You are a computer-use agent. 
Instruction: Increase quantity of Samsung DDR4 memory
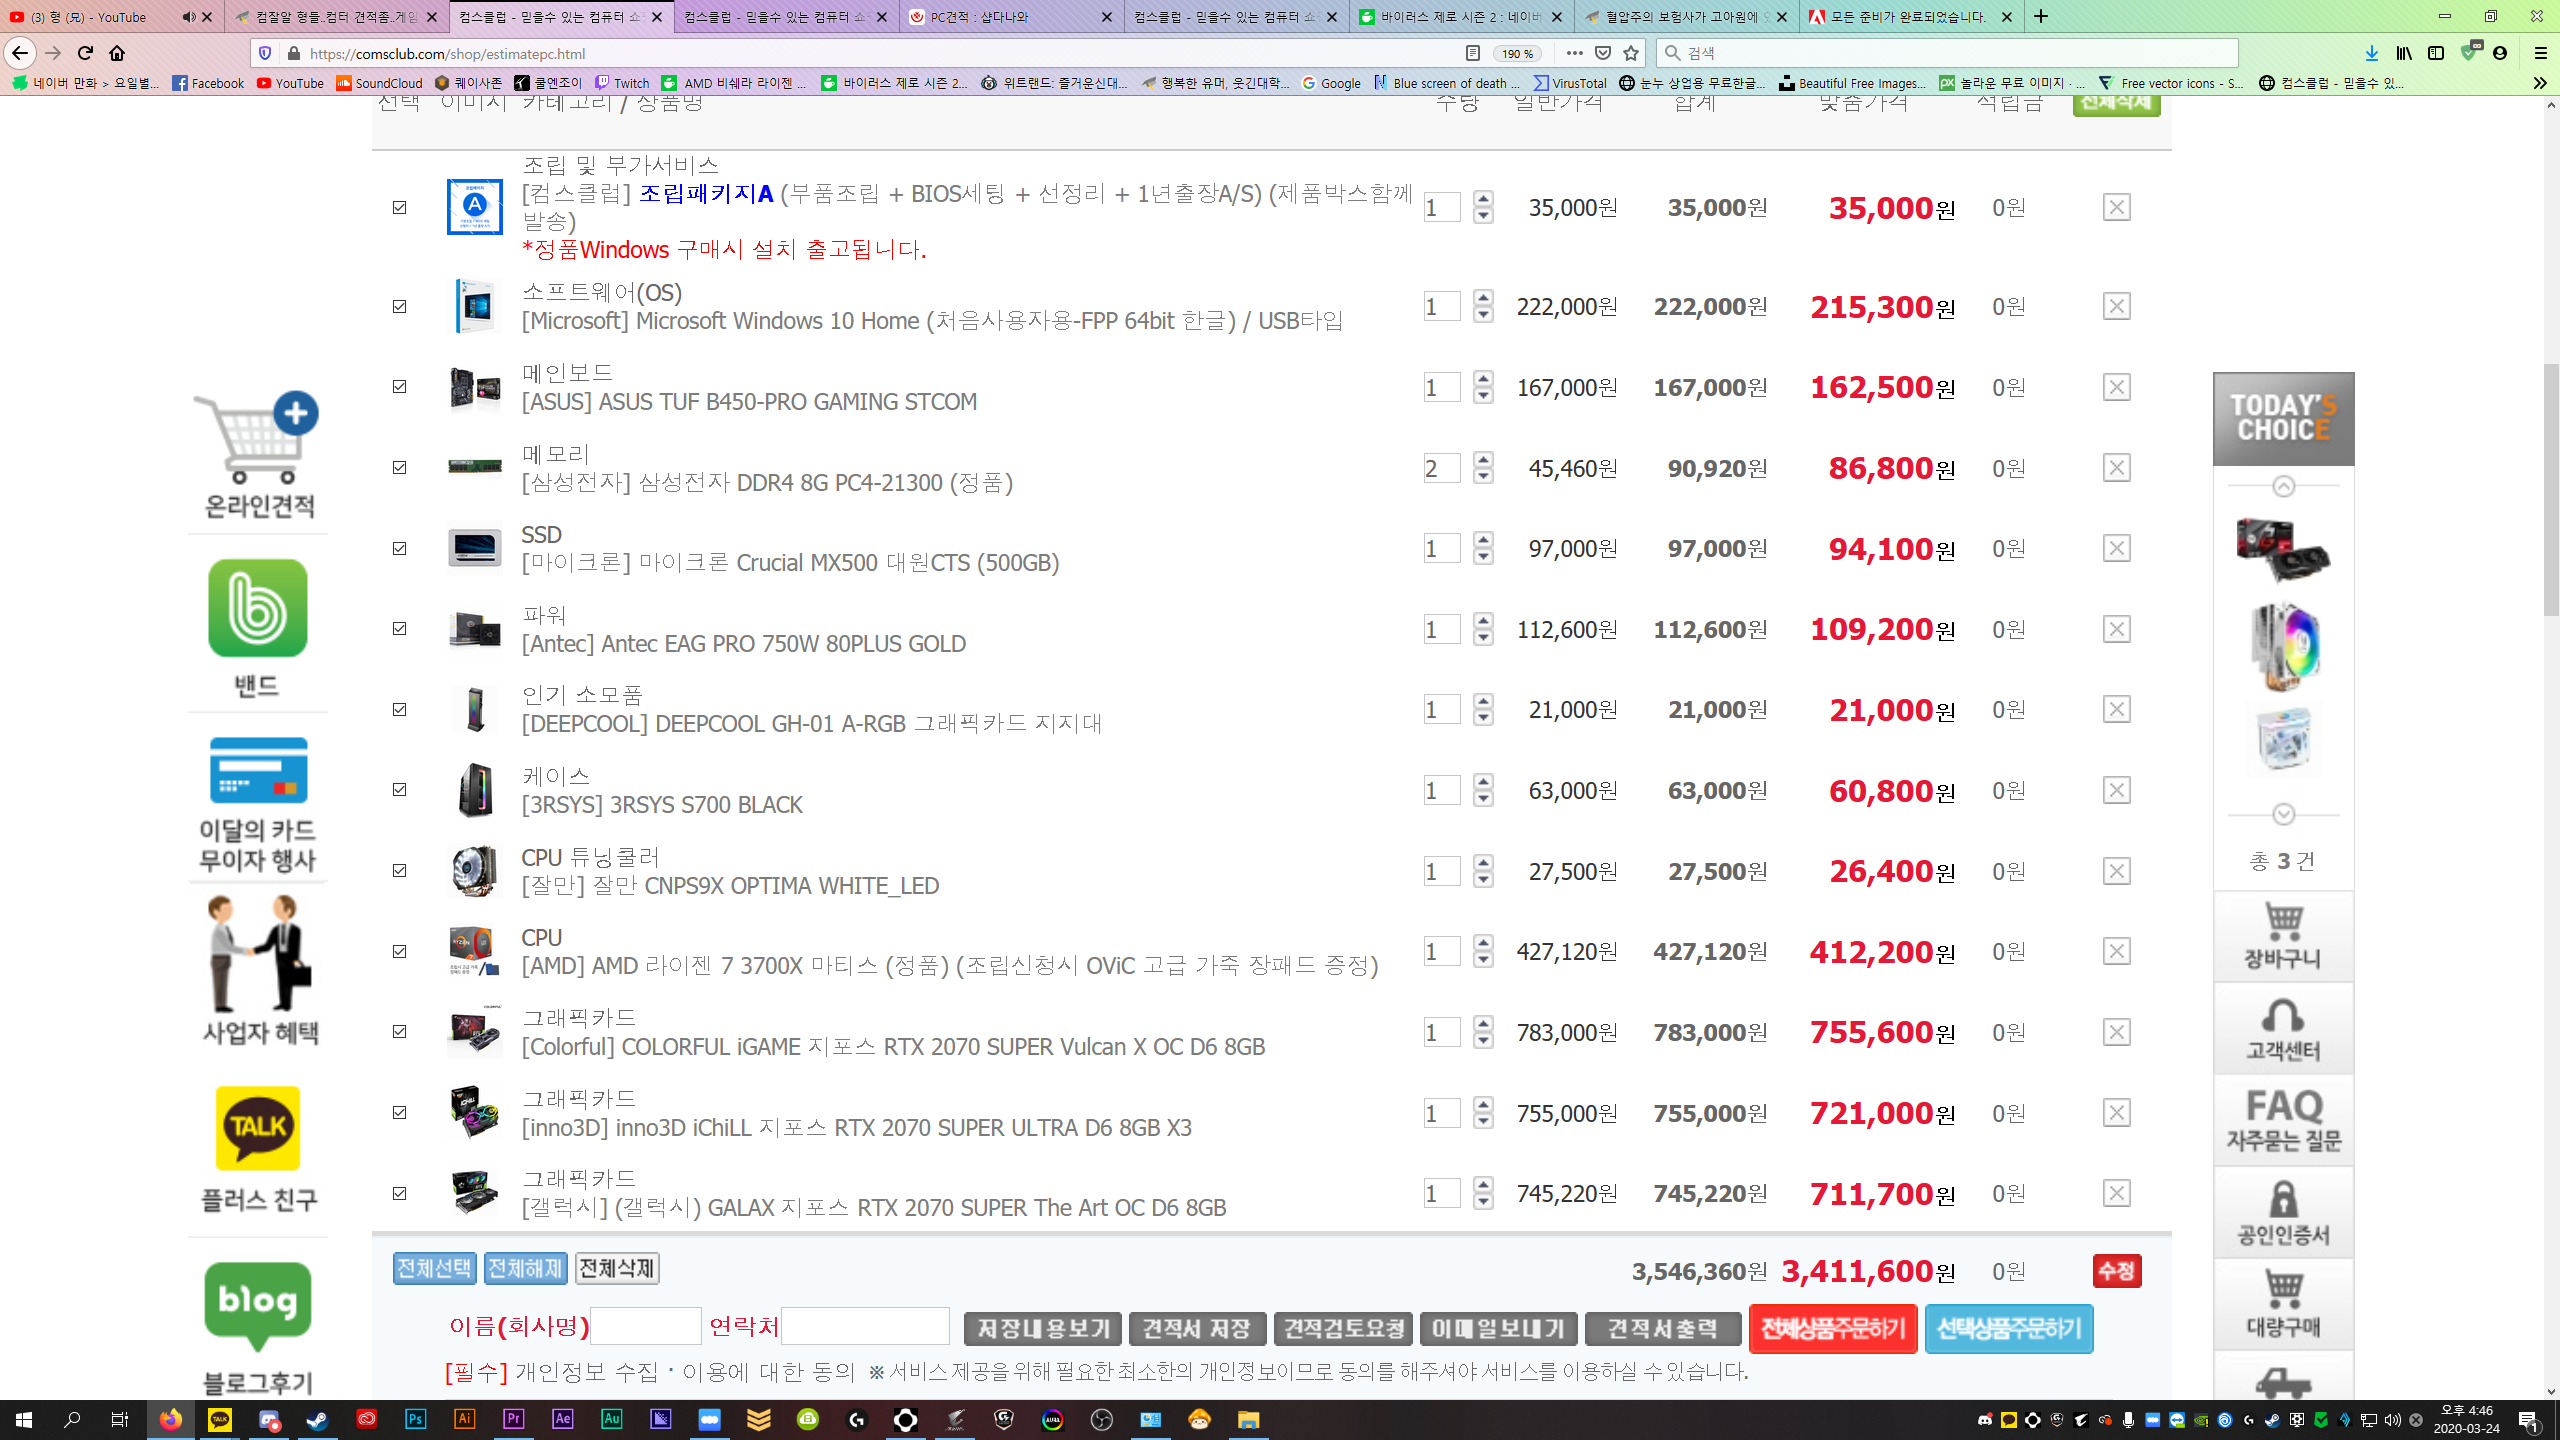[x=1484, y=459]
